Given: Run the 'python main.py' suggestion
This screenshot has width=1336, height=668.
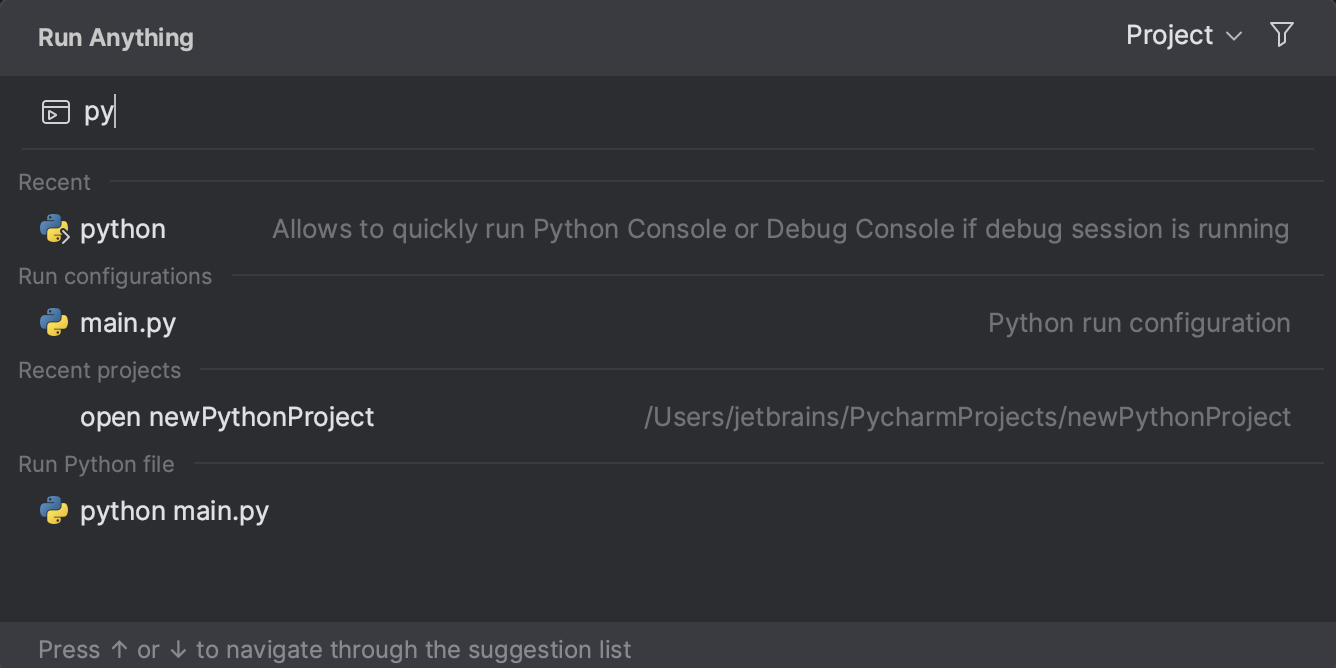Looking at the screenshot, I should tap(173, 510).
